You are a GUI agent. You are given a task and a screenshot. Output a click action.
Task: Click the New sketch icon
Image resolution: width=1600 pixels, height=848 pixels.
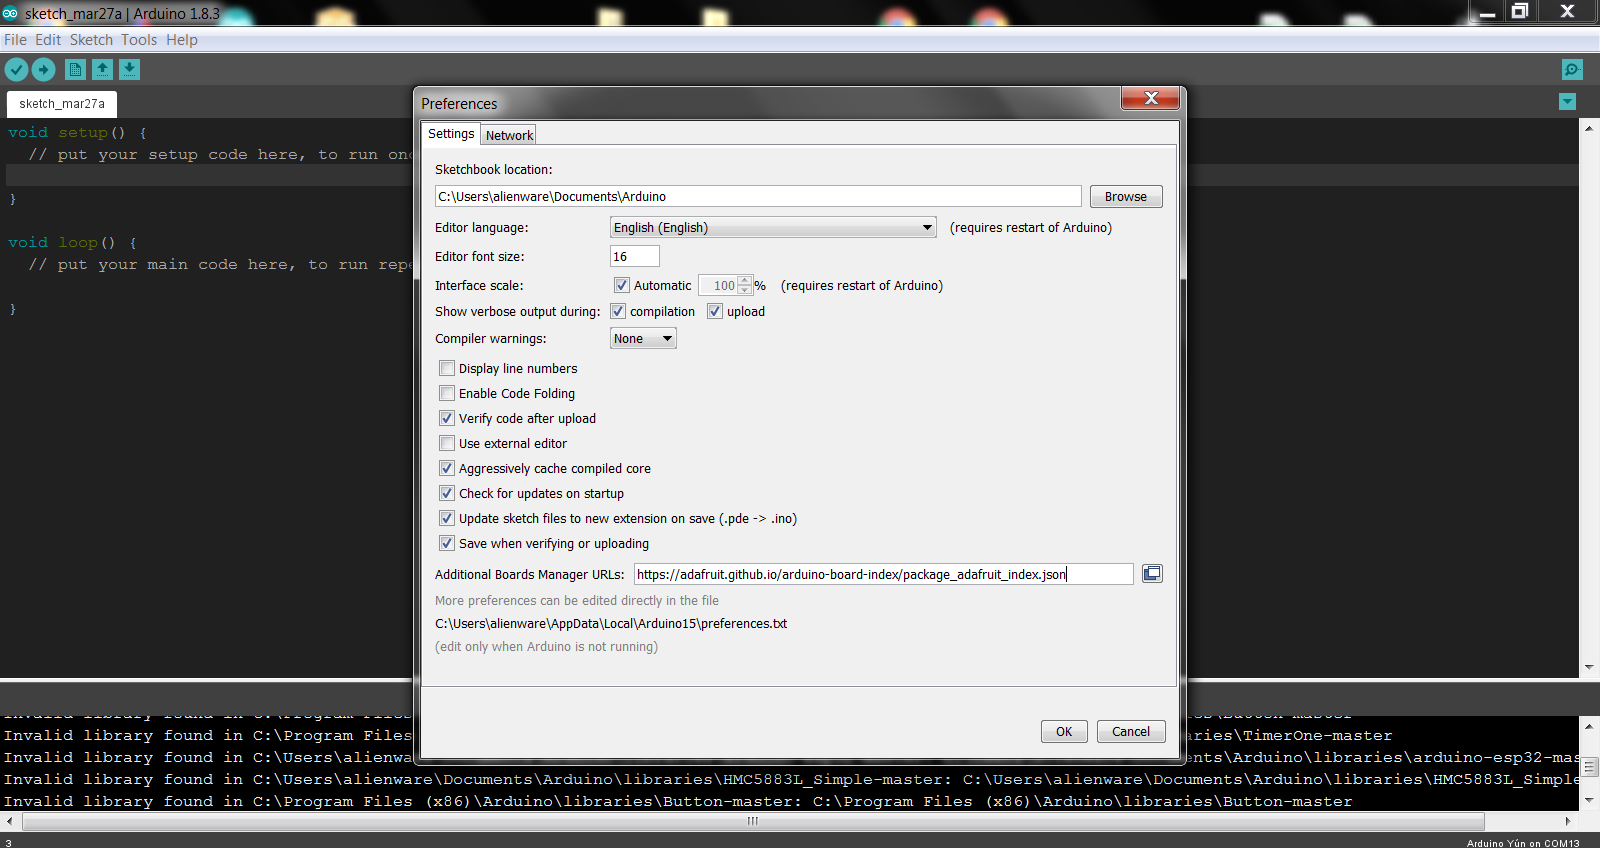point(75,69)
